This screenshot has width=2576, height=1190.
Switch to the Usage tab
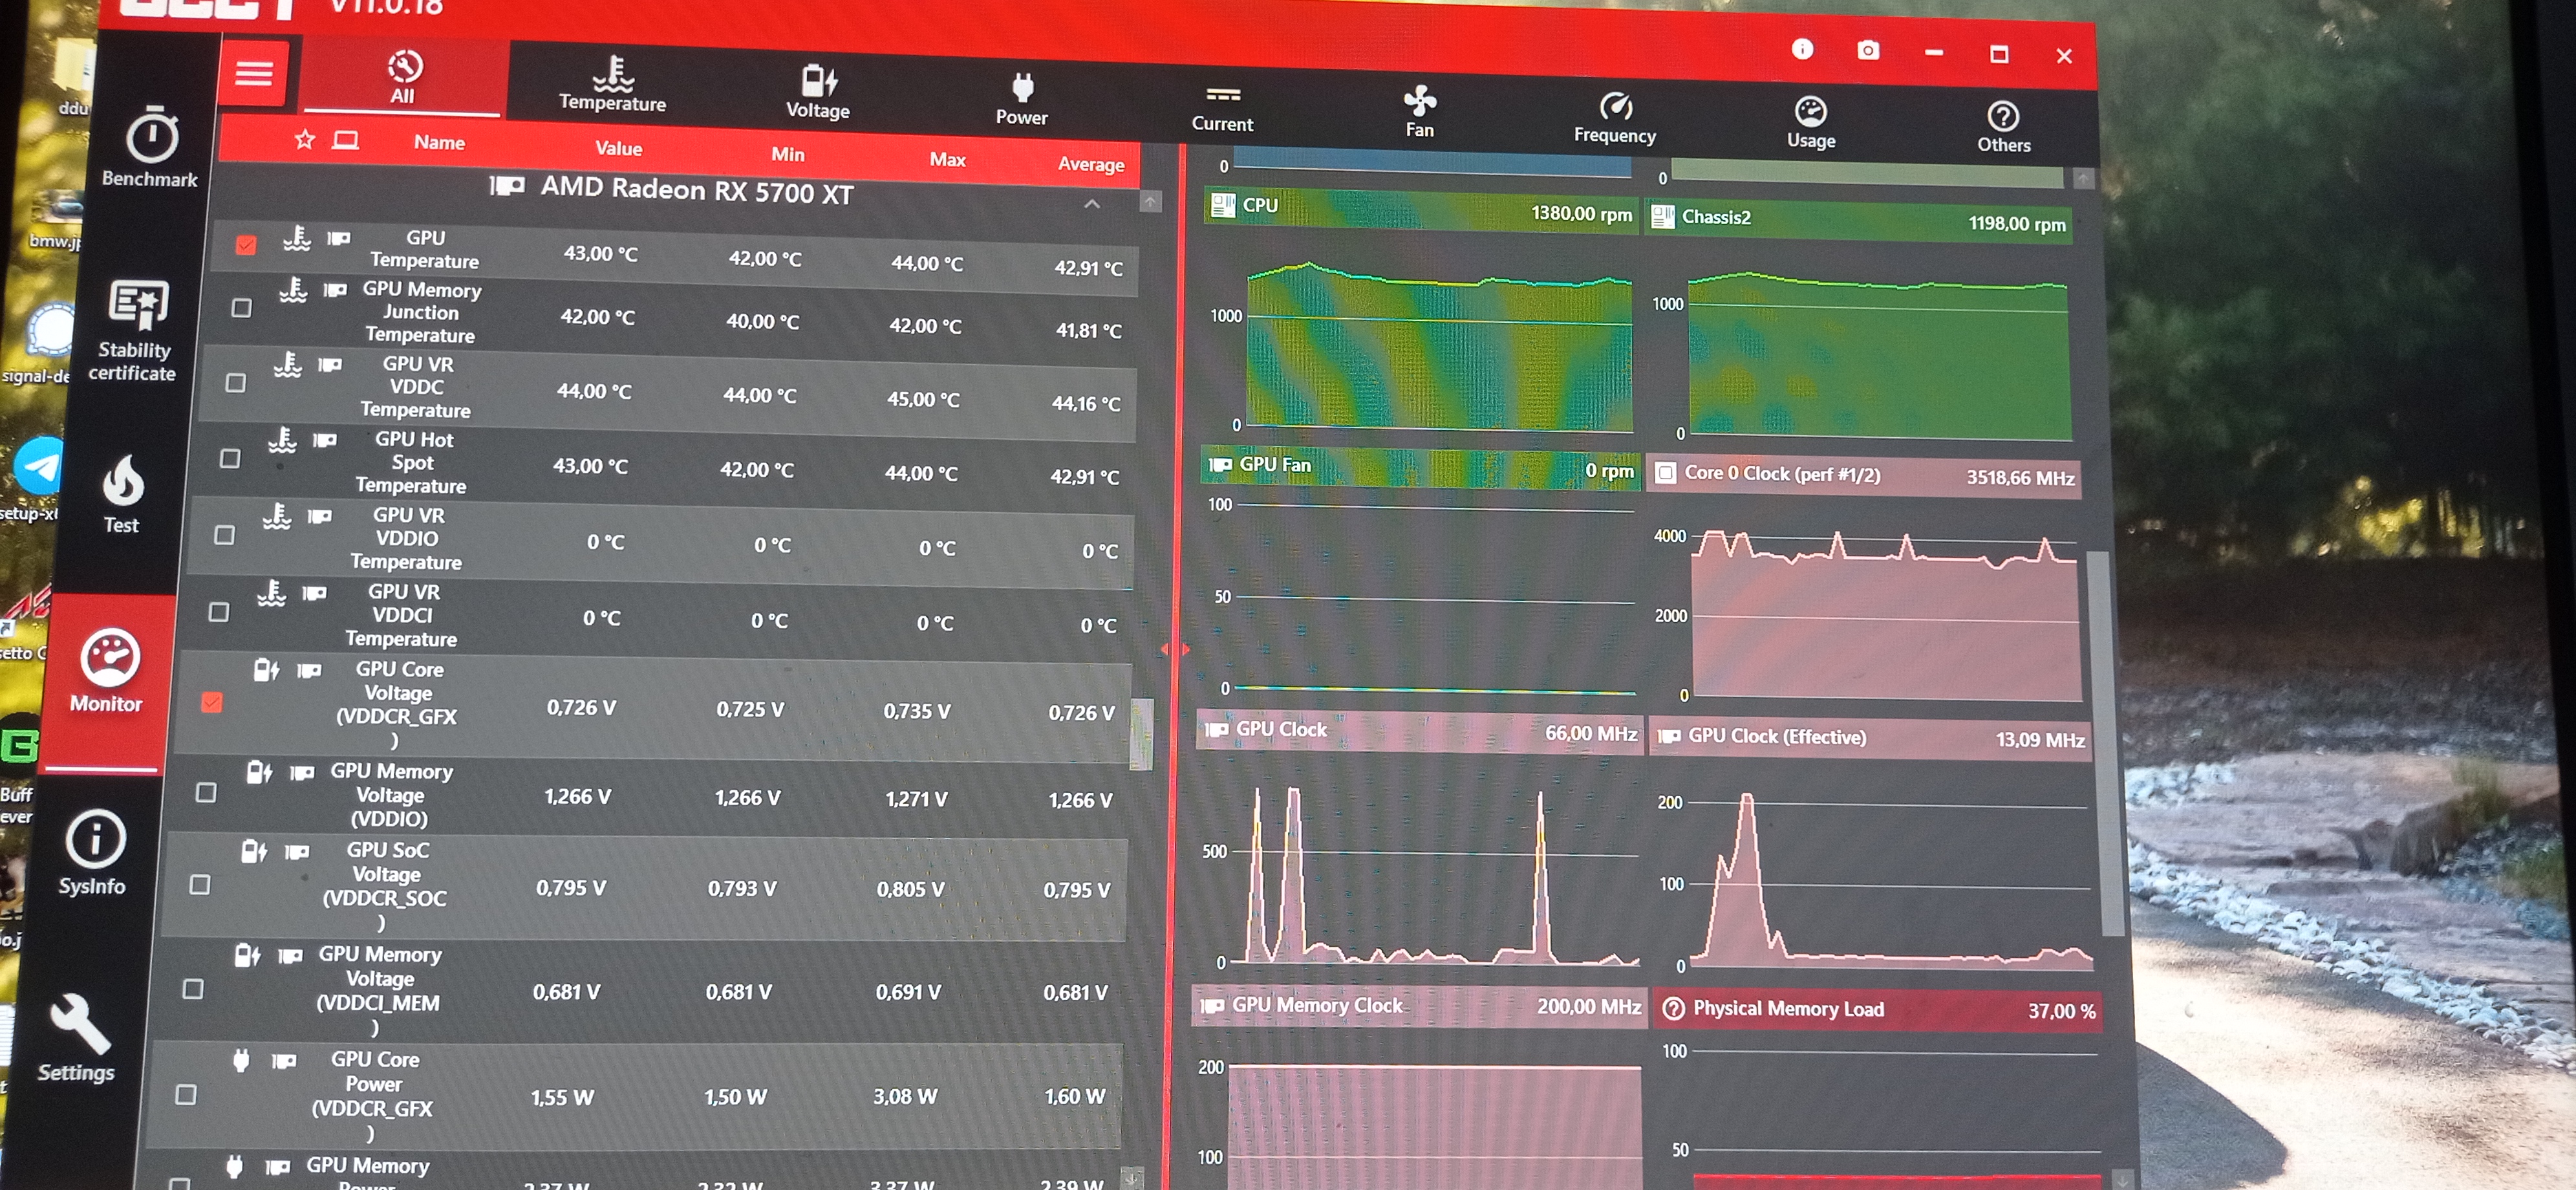(x=1811, y=123)
